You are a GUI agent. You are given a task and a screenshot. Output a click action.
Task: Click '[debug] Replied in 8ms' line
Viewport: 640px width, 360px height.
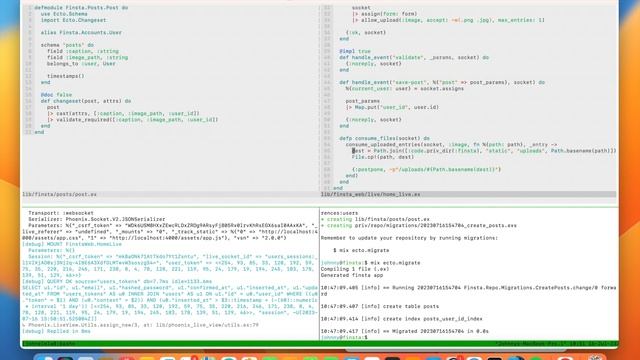pyautogui.click(x=56, y=331)
